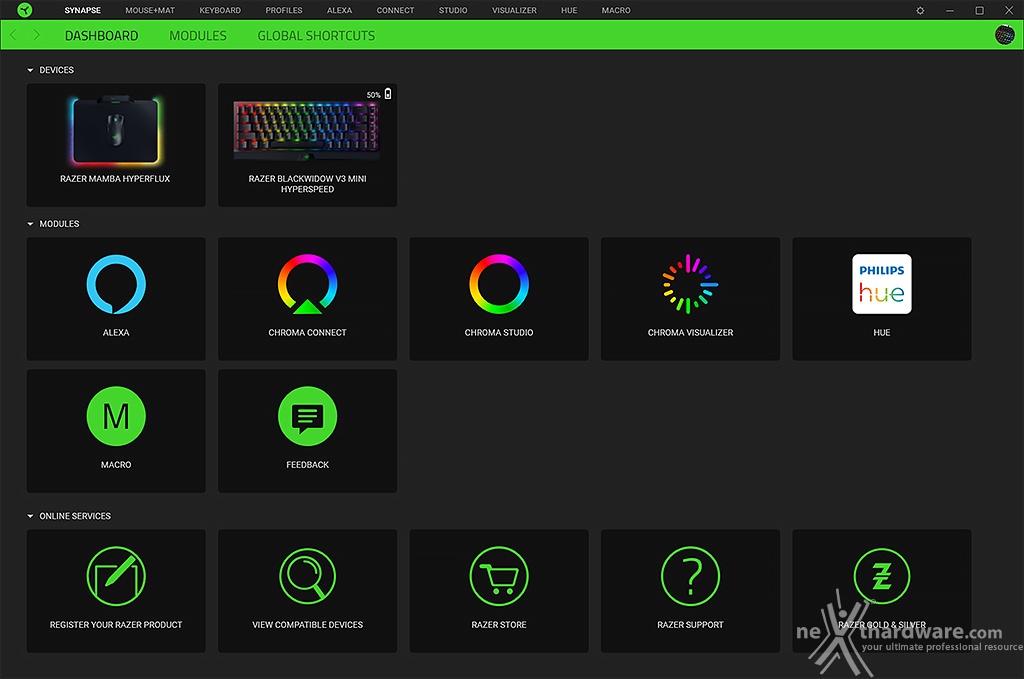Viewport: 1024px width, 679px height.
Task: Select the Razer Mamba Hyperflux device
Action: (116, 145)
